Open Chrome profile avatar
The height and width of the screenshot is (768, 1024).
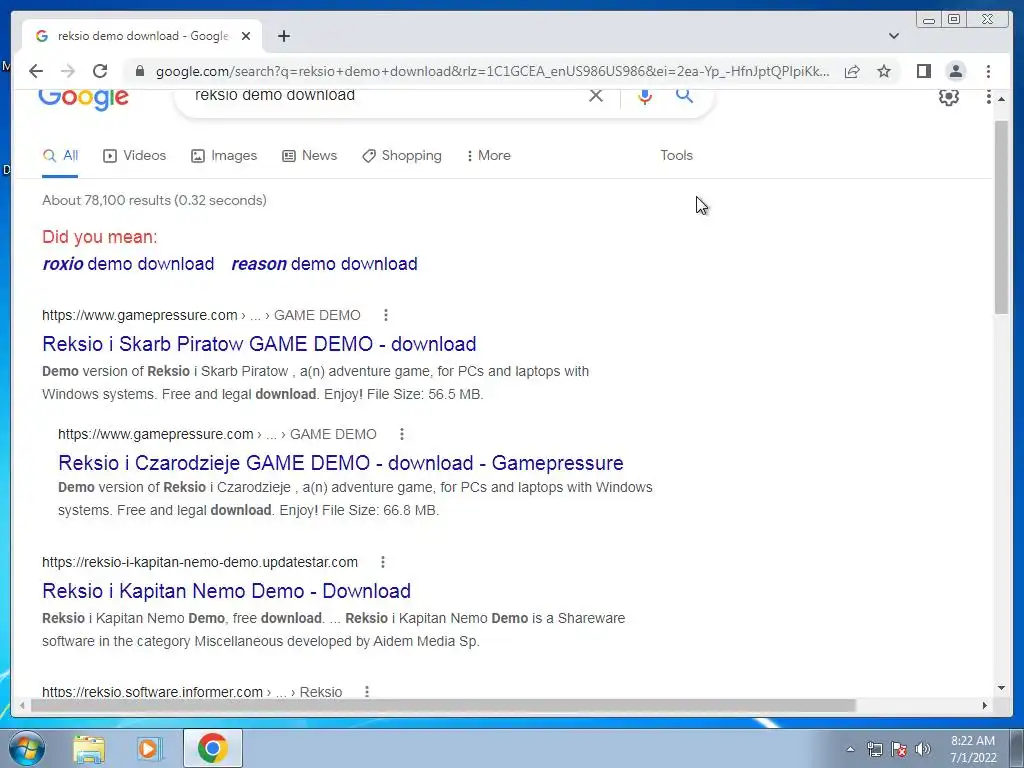pos(955,71)
